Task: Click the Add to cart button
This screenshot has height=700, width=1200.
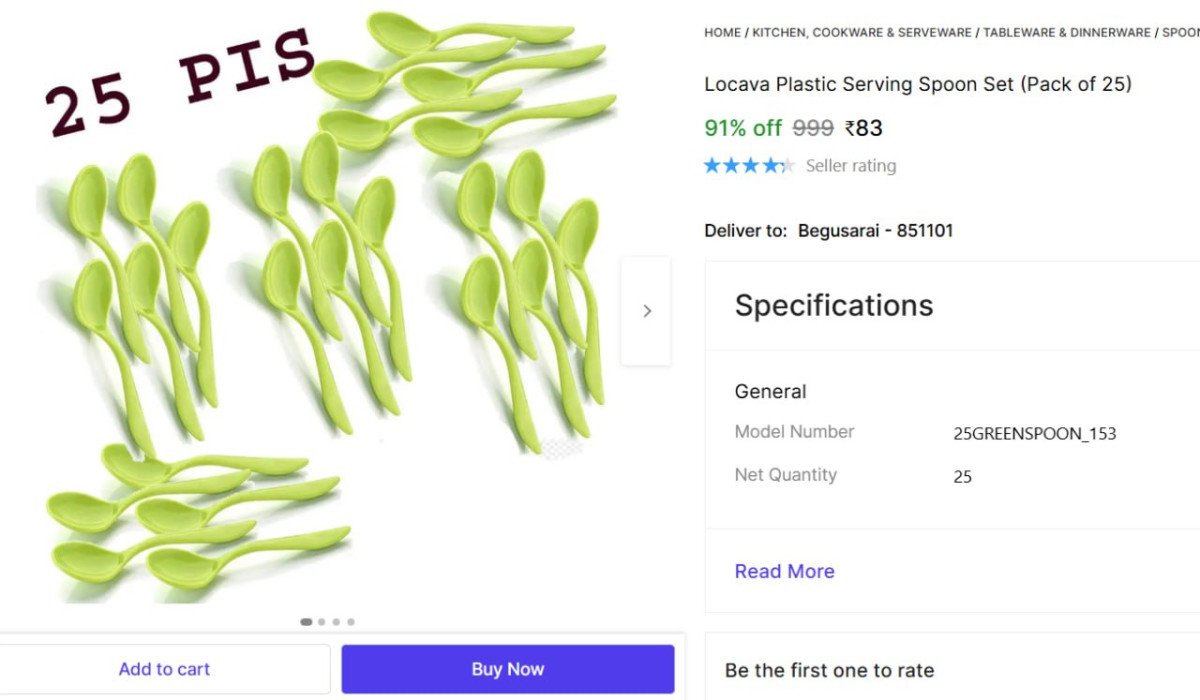Action: point(164,669)
